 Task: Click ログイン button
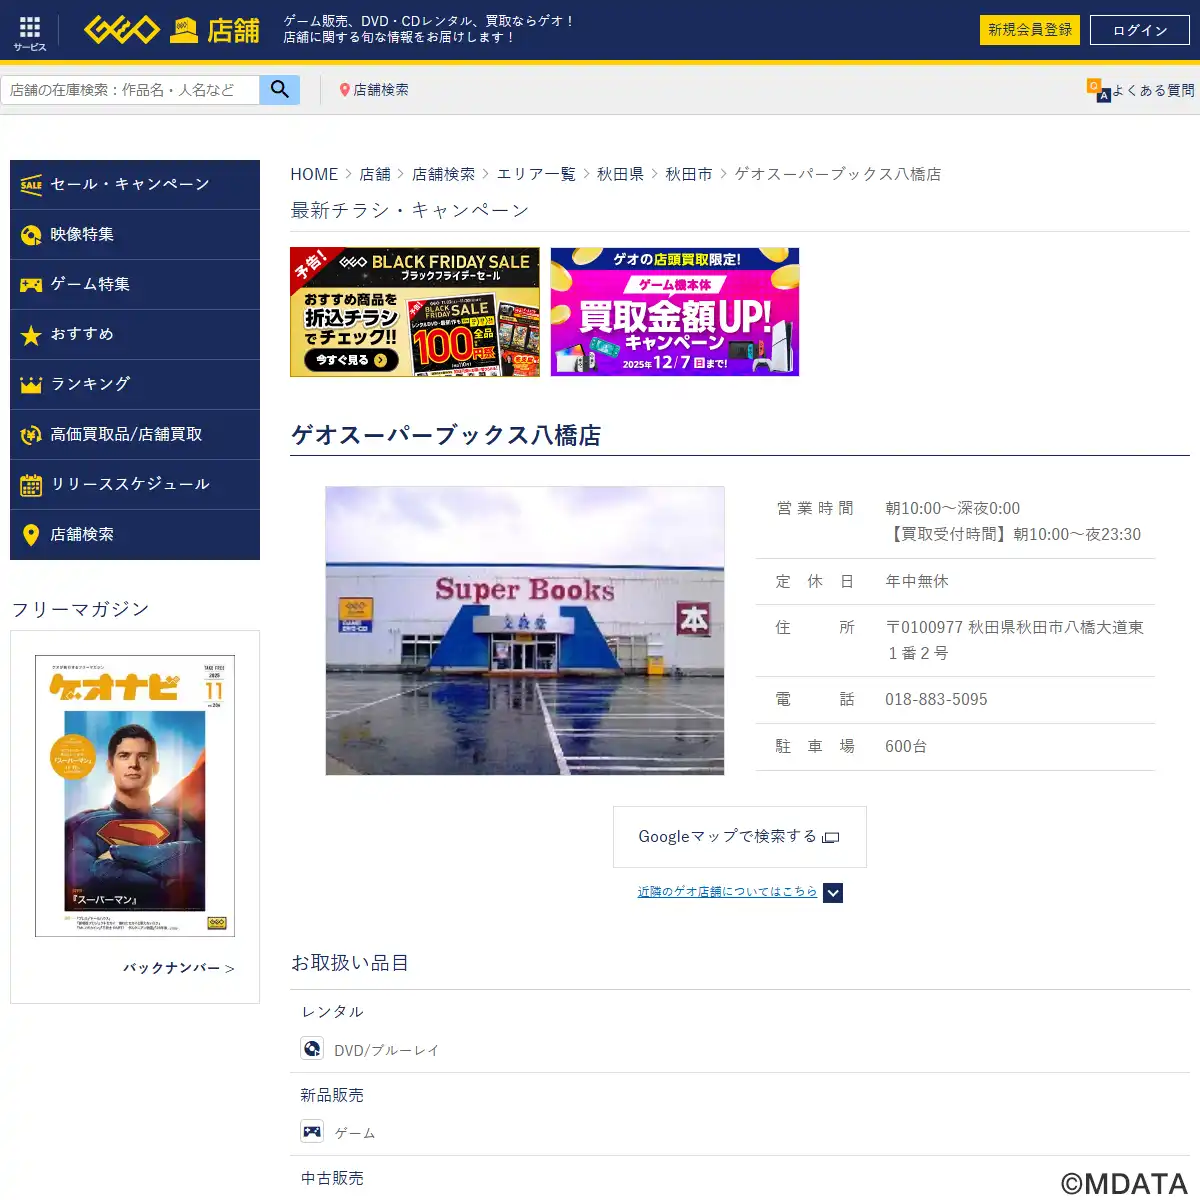(x=1140, y=30)
